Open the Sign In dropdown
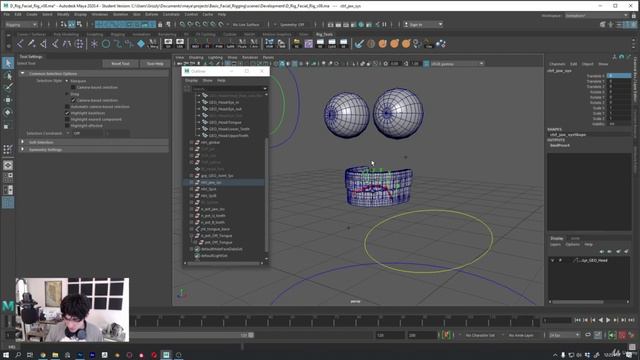This screenshot has height=360, width=640. tap(423, 24)
